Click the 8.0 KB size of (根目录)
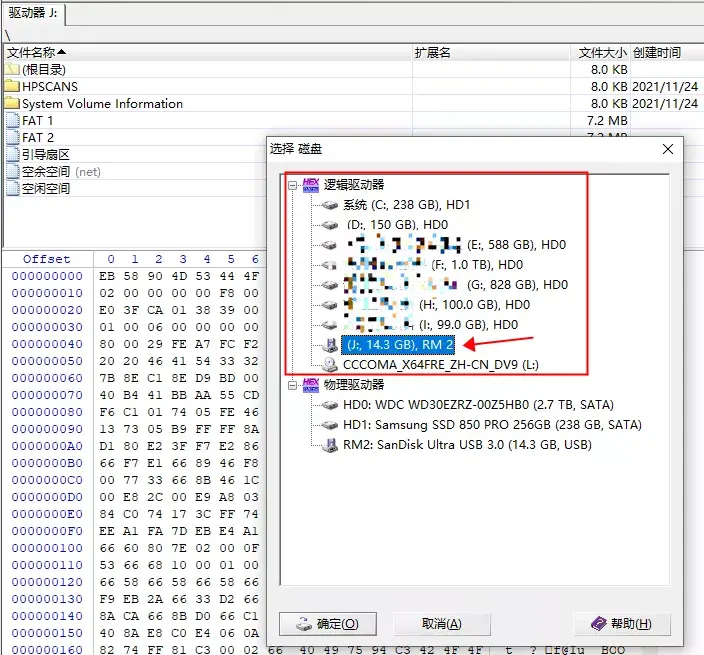 (x=609, y=70)
